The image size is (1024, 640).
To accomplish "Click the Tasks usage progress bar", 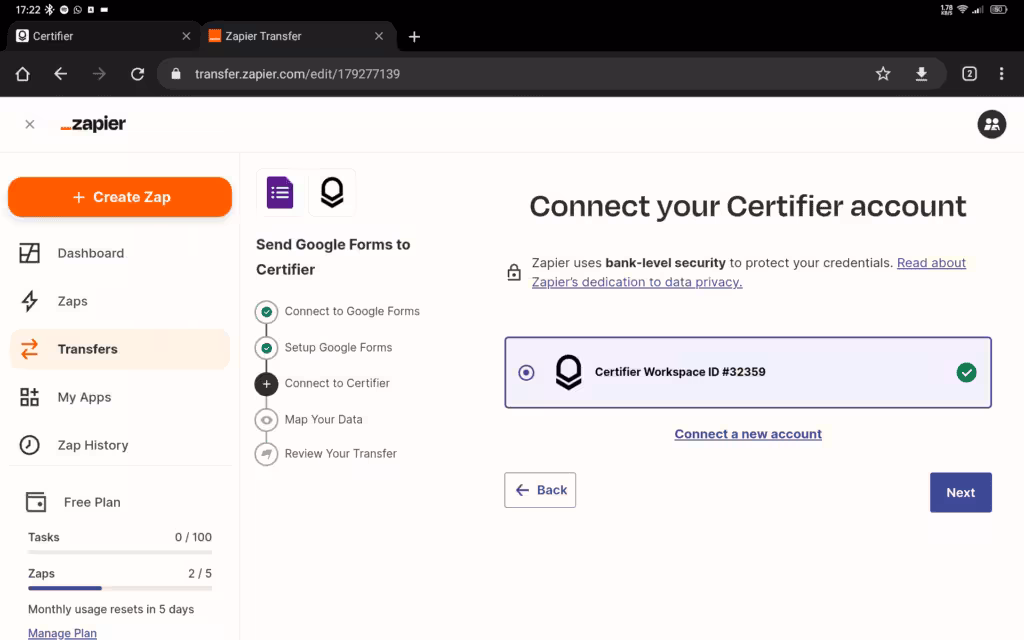I will coord(120,552).
